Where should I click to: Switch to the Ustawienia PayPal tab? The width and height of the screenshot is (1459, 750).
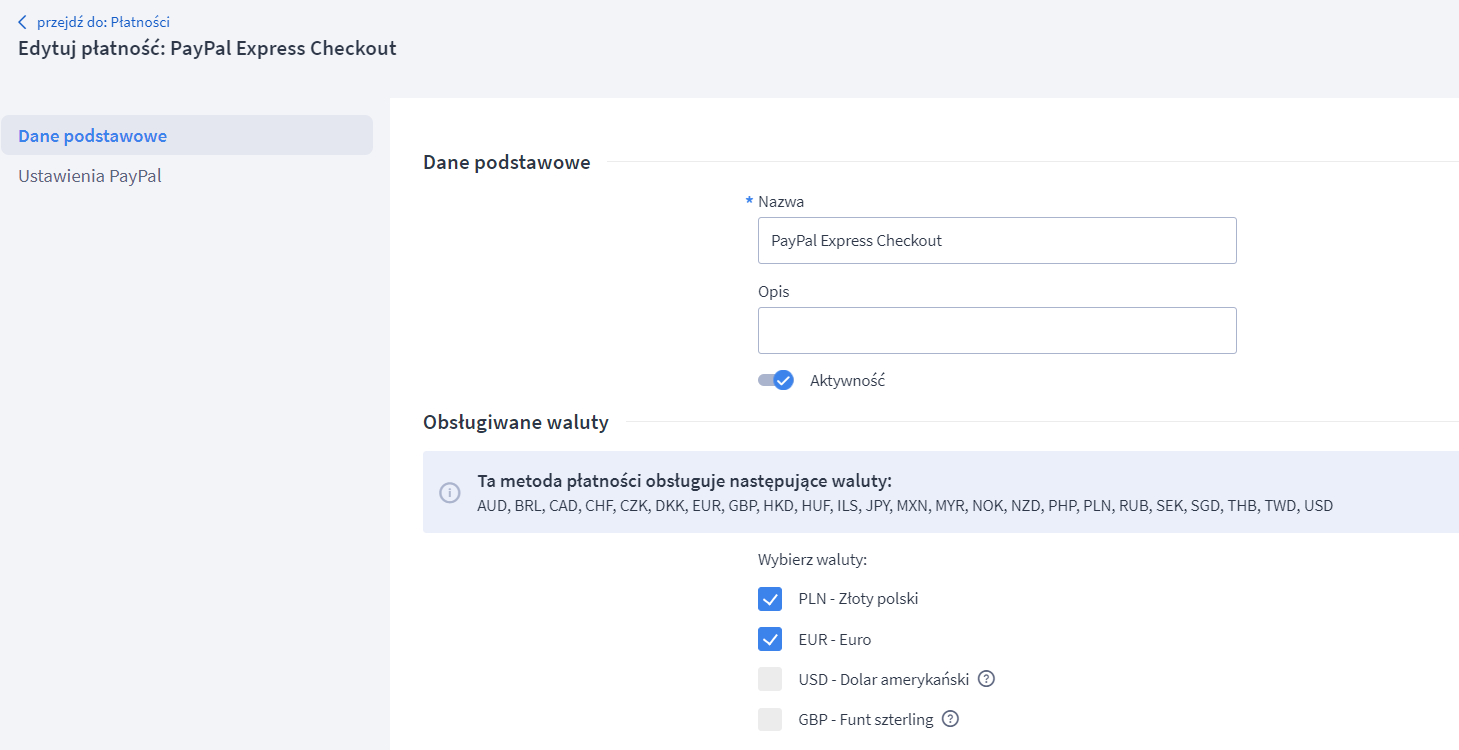click(90, 176)
